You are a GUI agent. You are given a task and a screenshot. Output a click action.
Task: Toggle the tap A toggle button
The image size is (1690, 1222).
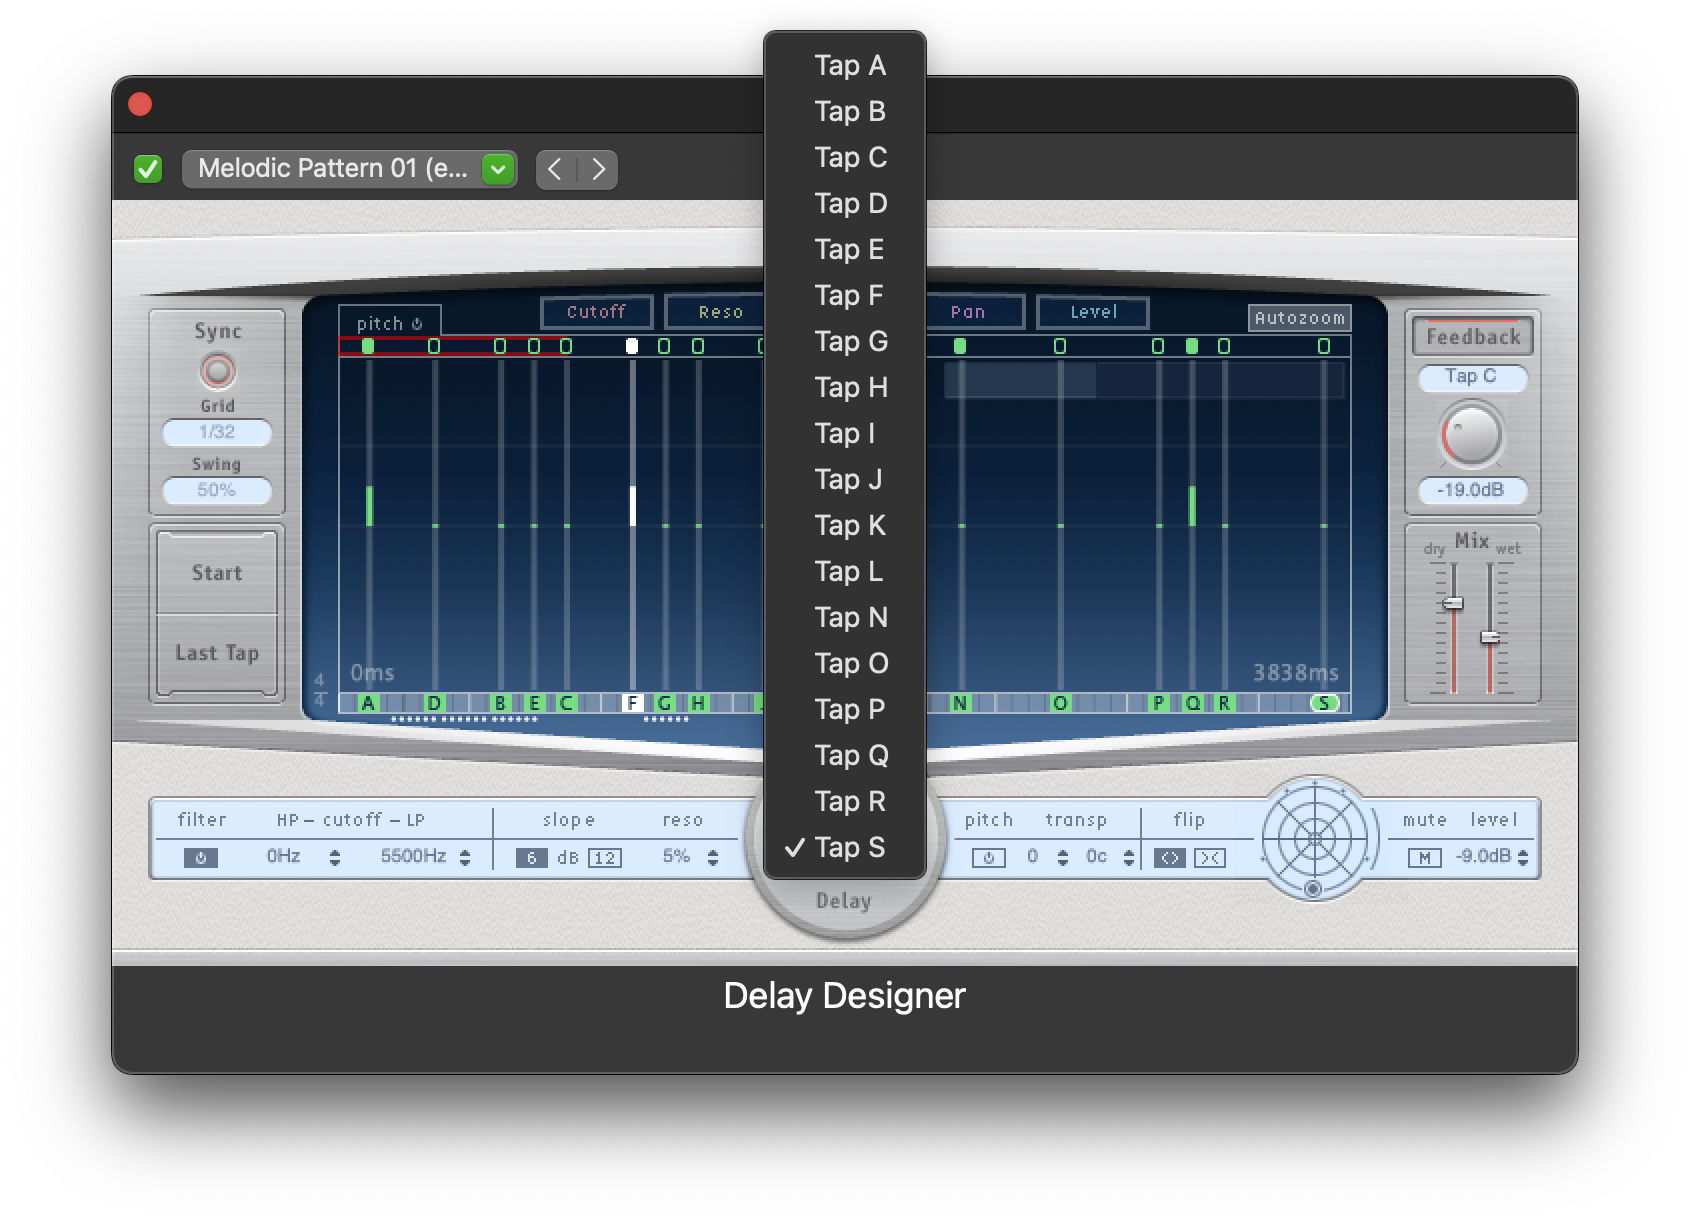[368, 346]
